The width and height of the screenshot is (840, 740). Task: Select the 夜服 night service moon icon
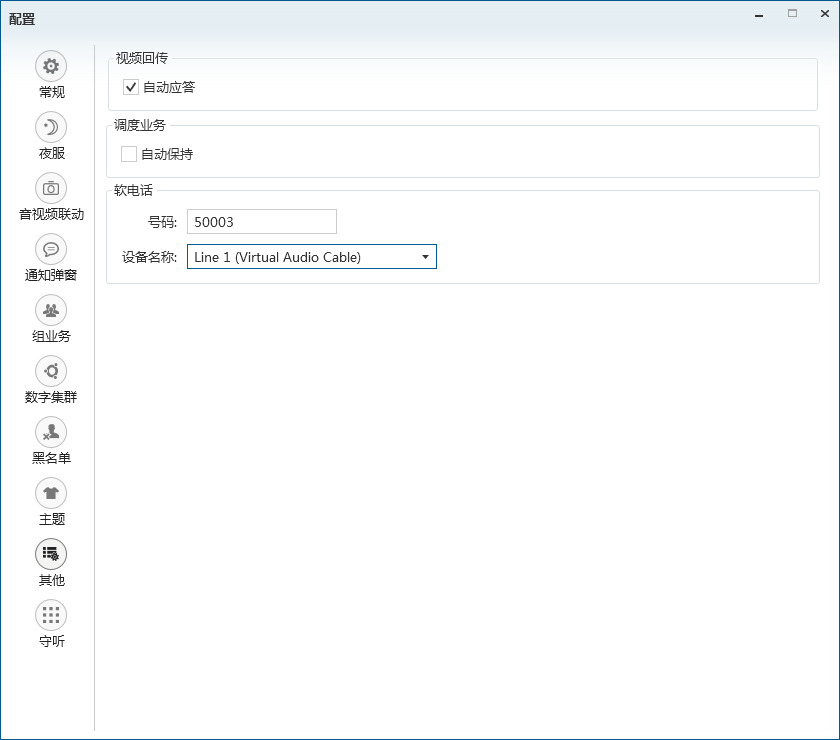click(51, 127)
